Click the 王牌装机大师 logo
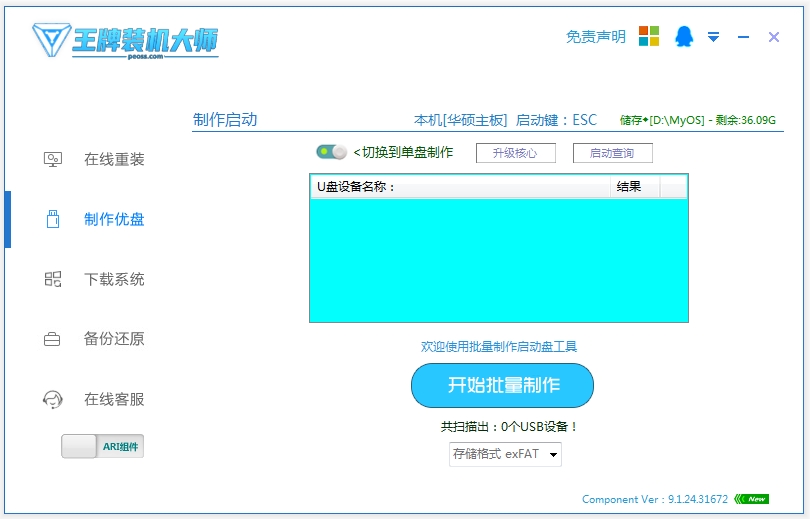The height and width of the screenshot is (519, 810). pos(125,41)
